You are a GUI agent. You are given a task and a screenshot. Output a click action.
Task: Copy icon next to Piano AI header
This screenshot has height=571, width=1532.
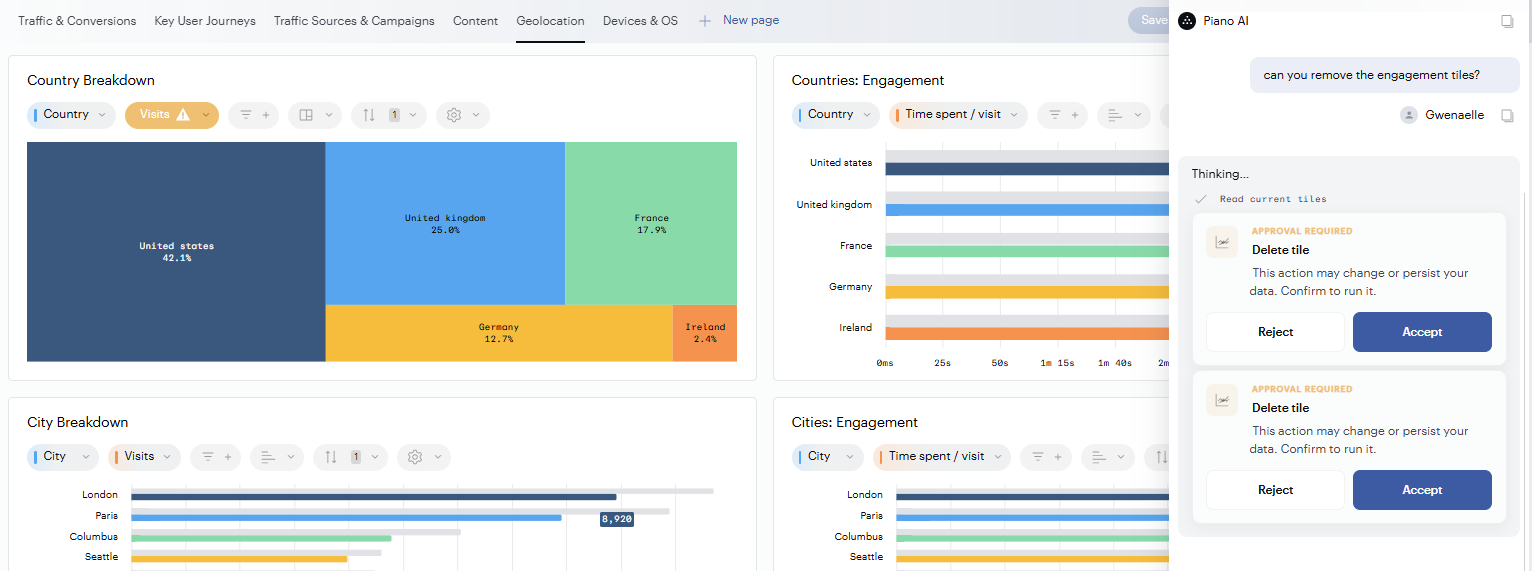(1507, 21)
